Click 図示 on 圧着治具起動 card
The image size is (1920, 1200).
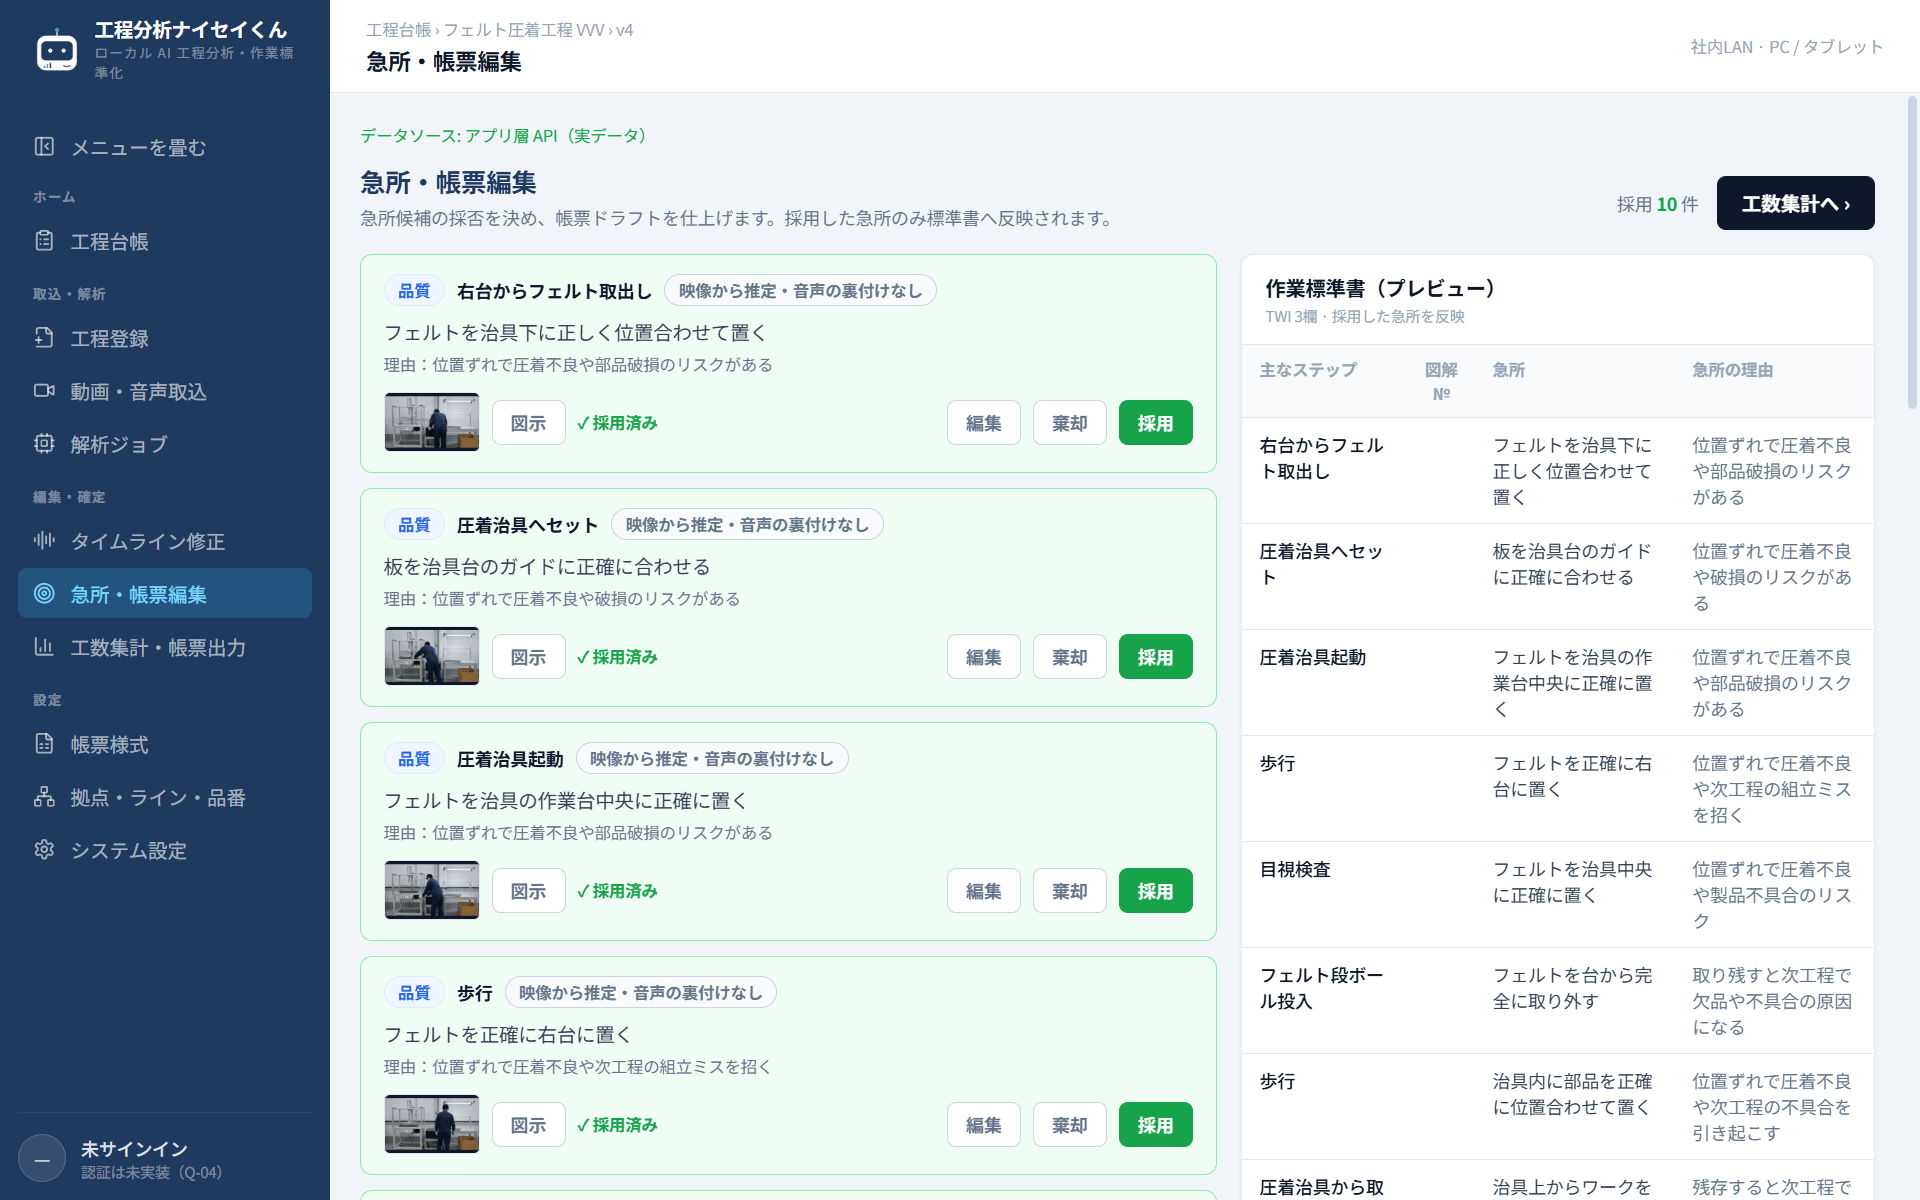click(528, 891)
